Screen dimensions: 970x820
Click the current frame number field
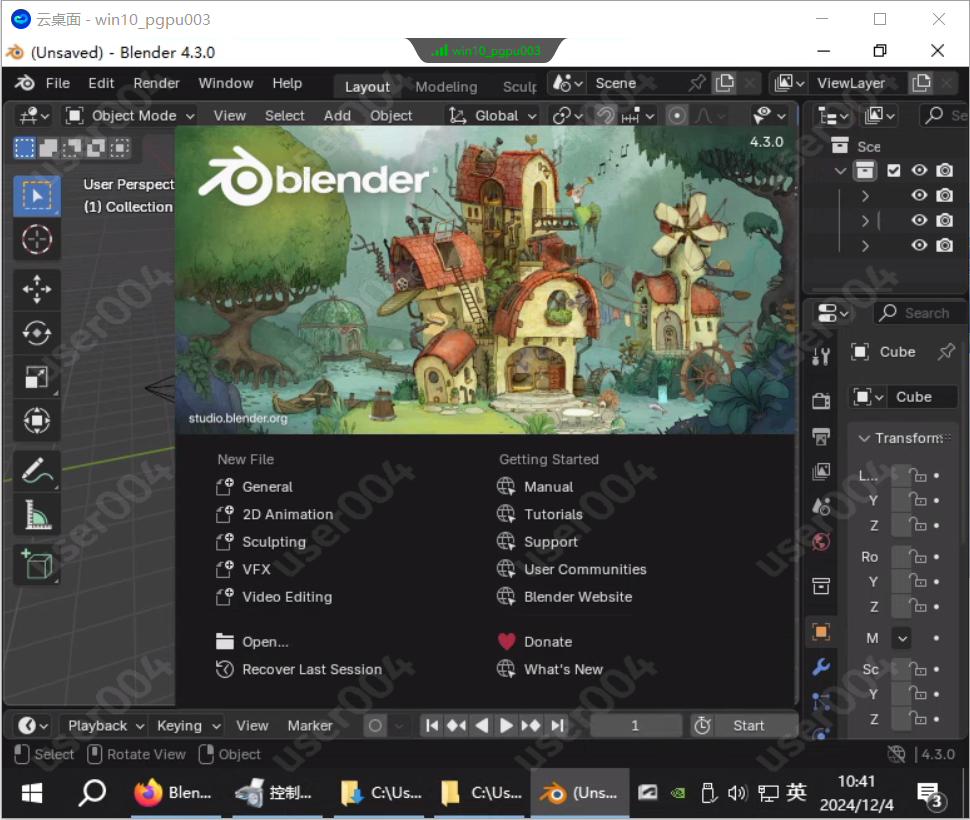click(x=635, y=726)
